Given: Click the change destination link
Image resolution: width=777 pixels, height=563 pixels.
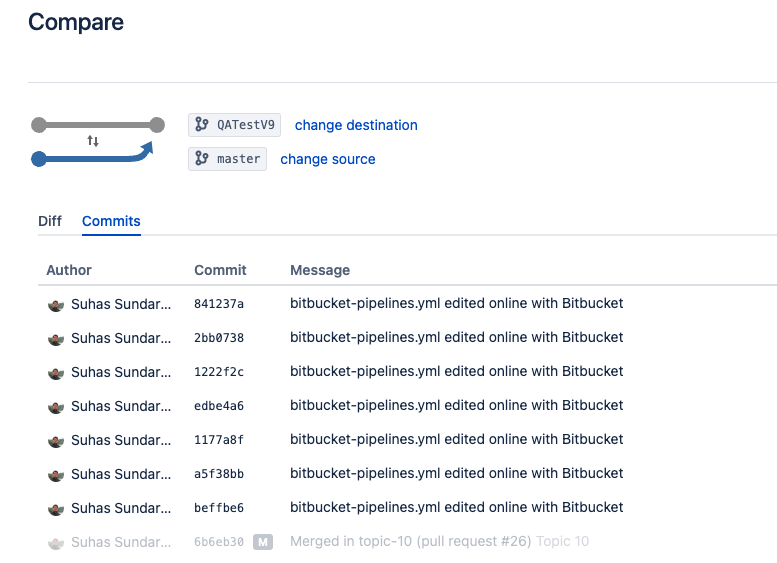Looking at the screenshot, I should [356, 125].
